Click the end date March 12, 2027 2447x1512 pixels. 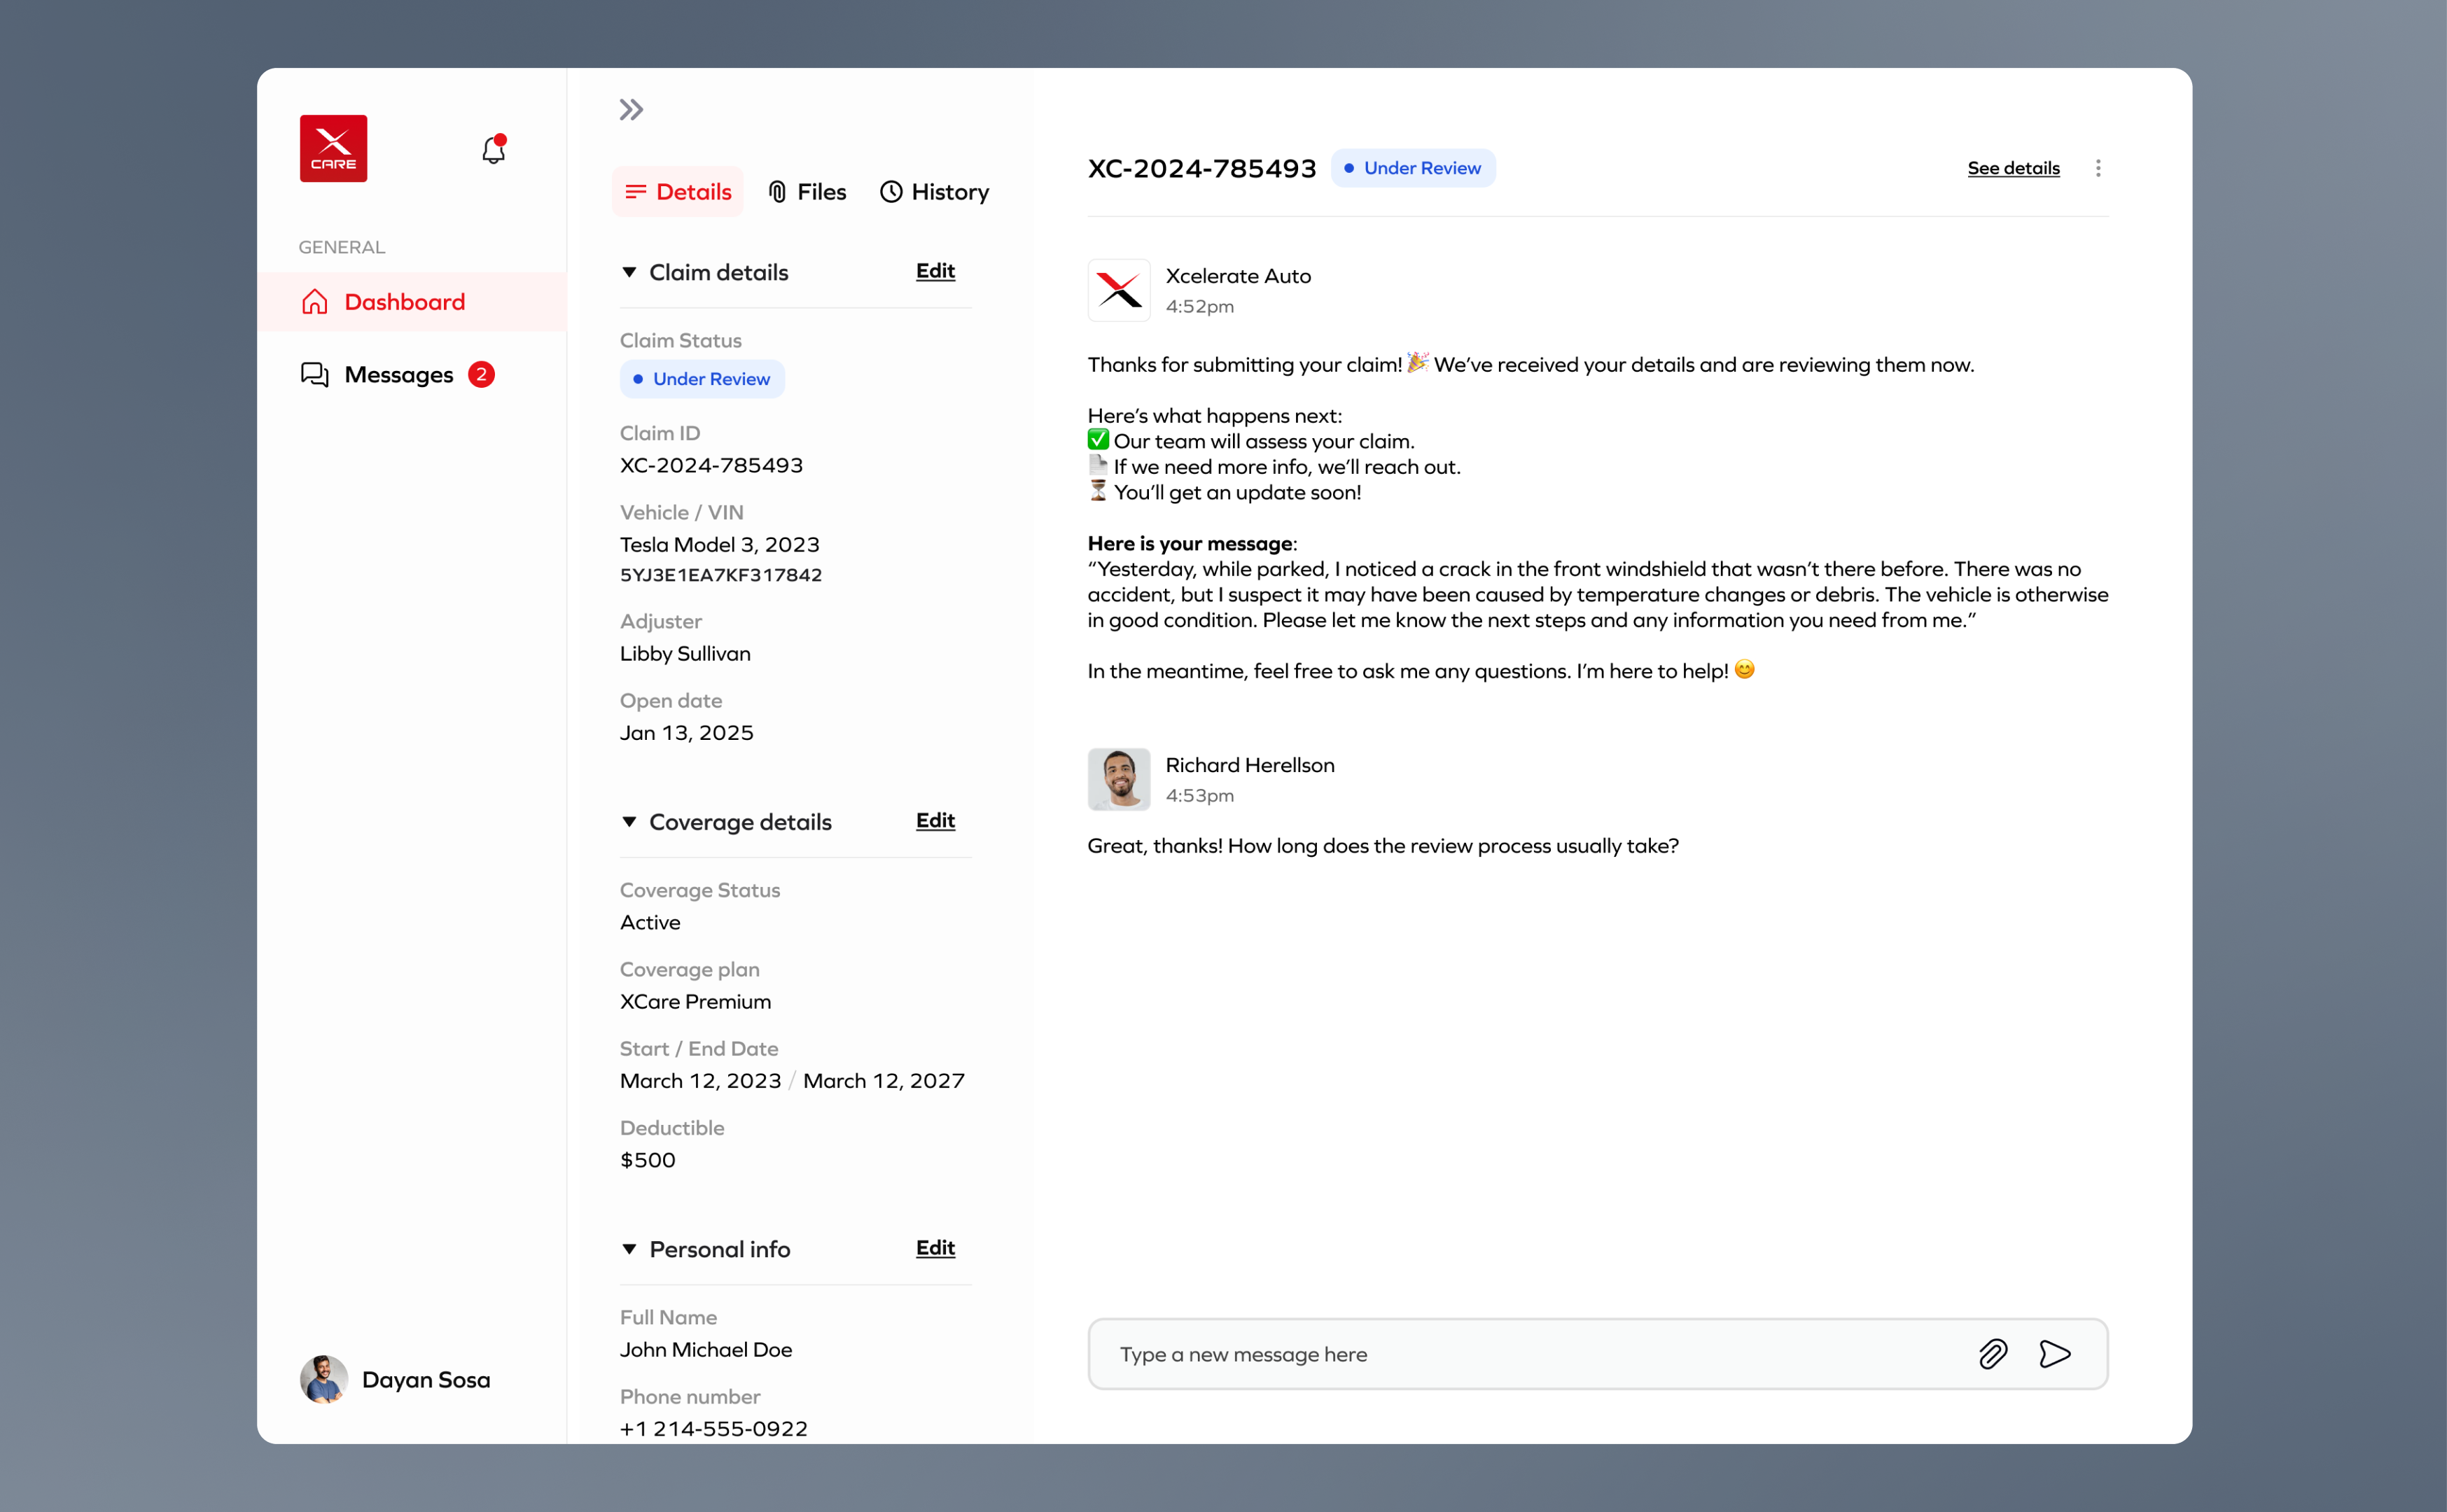pos(883,1081)
